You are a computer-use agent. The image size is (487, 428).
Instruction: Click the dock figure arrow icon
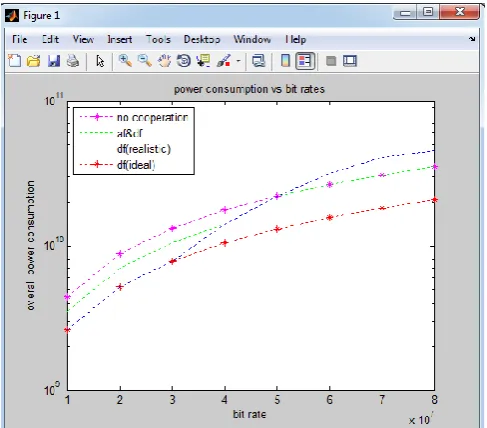pos(472,39)
